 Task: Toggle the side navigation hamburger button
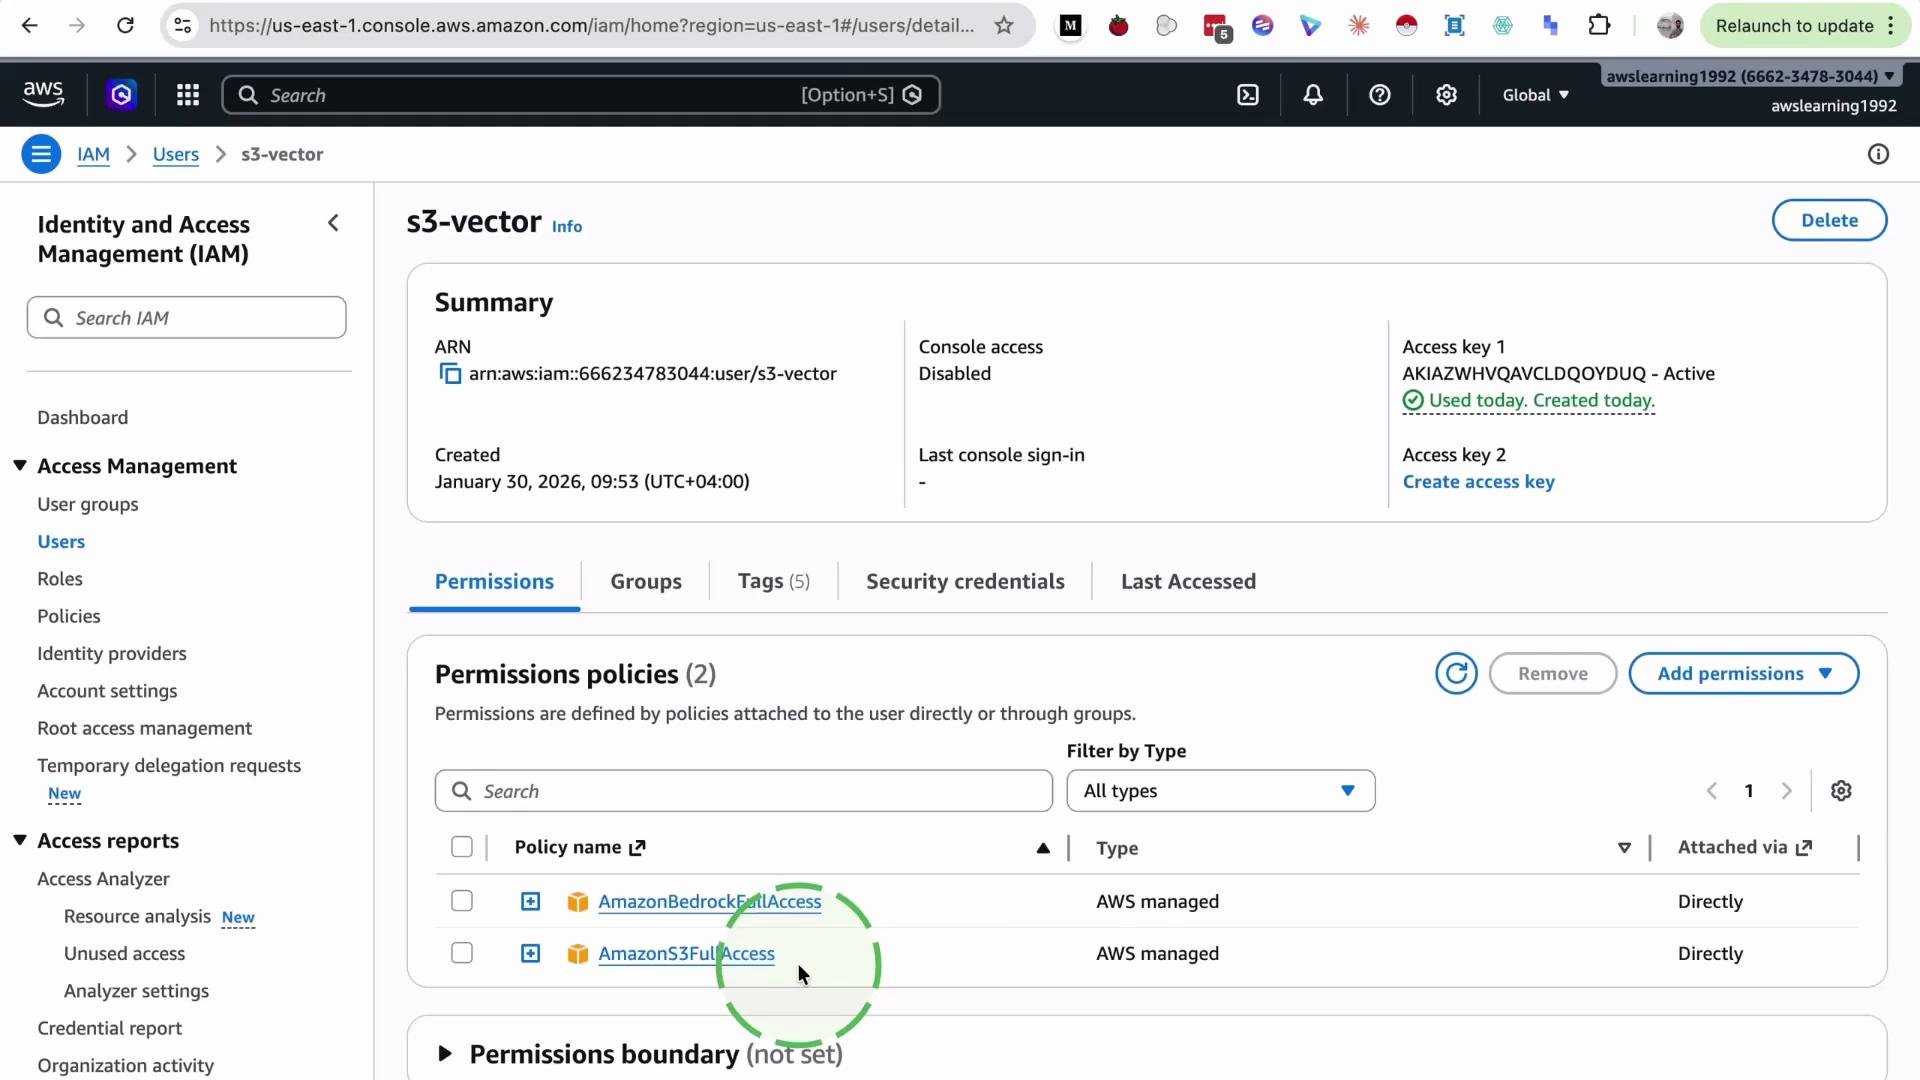(x=41, y=154)
